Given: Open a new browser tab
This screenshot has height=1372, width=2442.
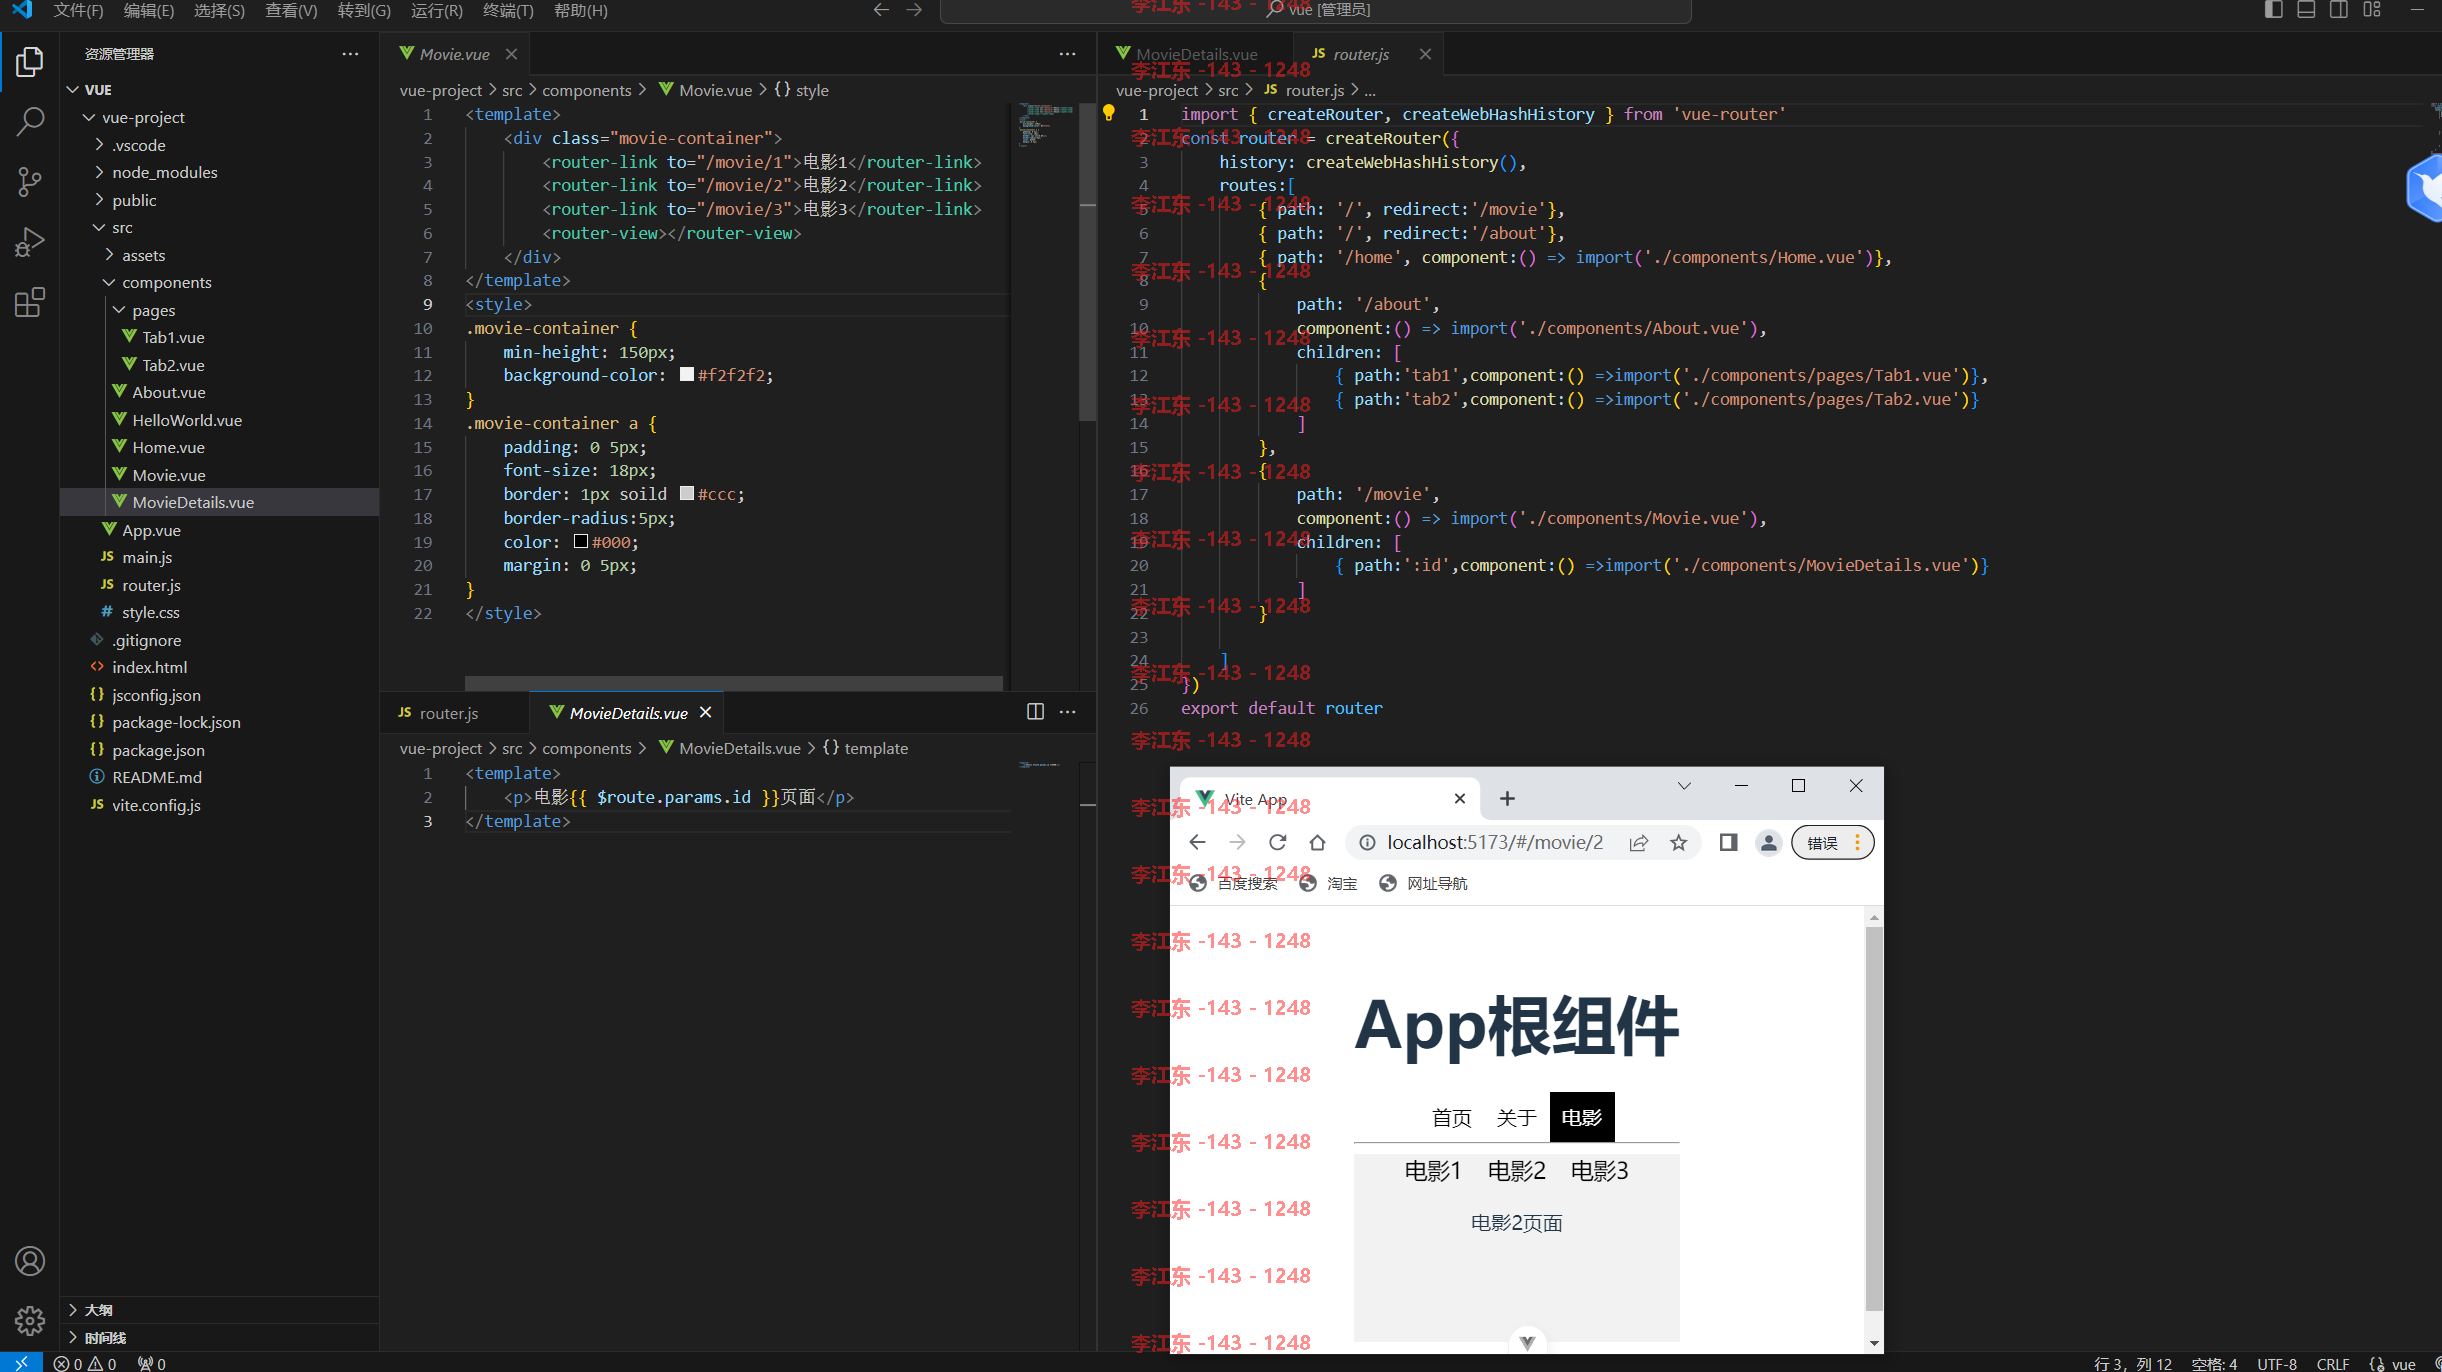Looking at the screenshot, I should click(x=1507, y=798).
